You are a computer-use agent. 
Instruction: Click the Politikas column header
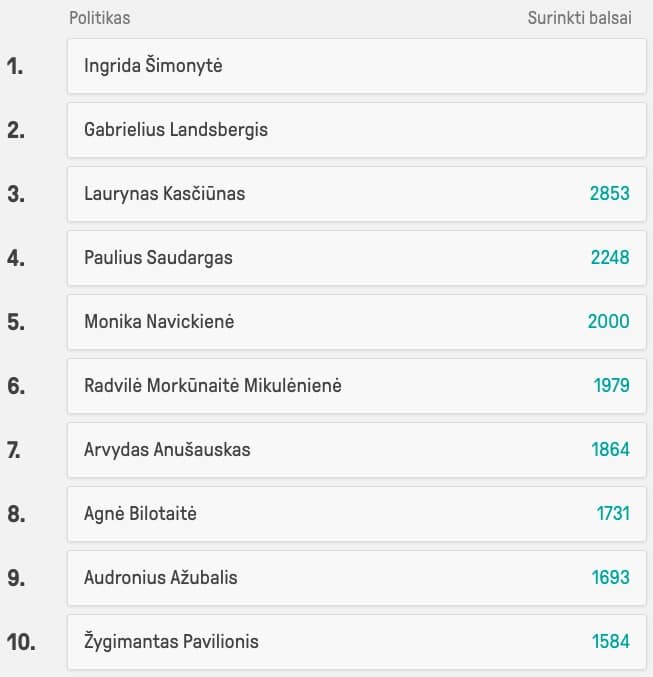click(100, 18)
